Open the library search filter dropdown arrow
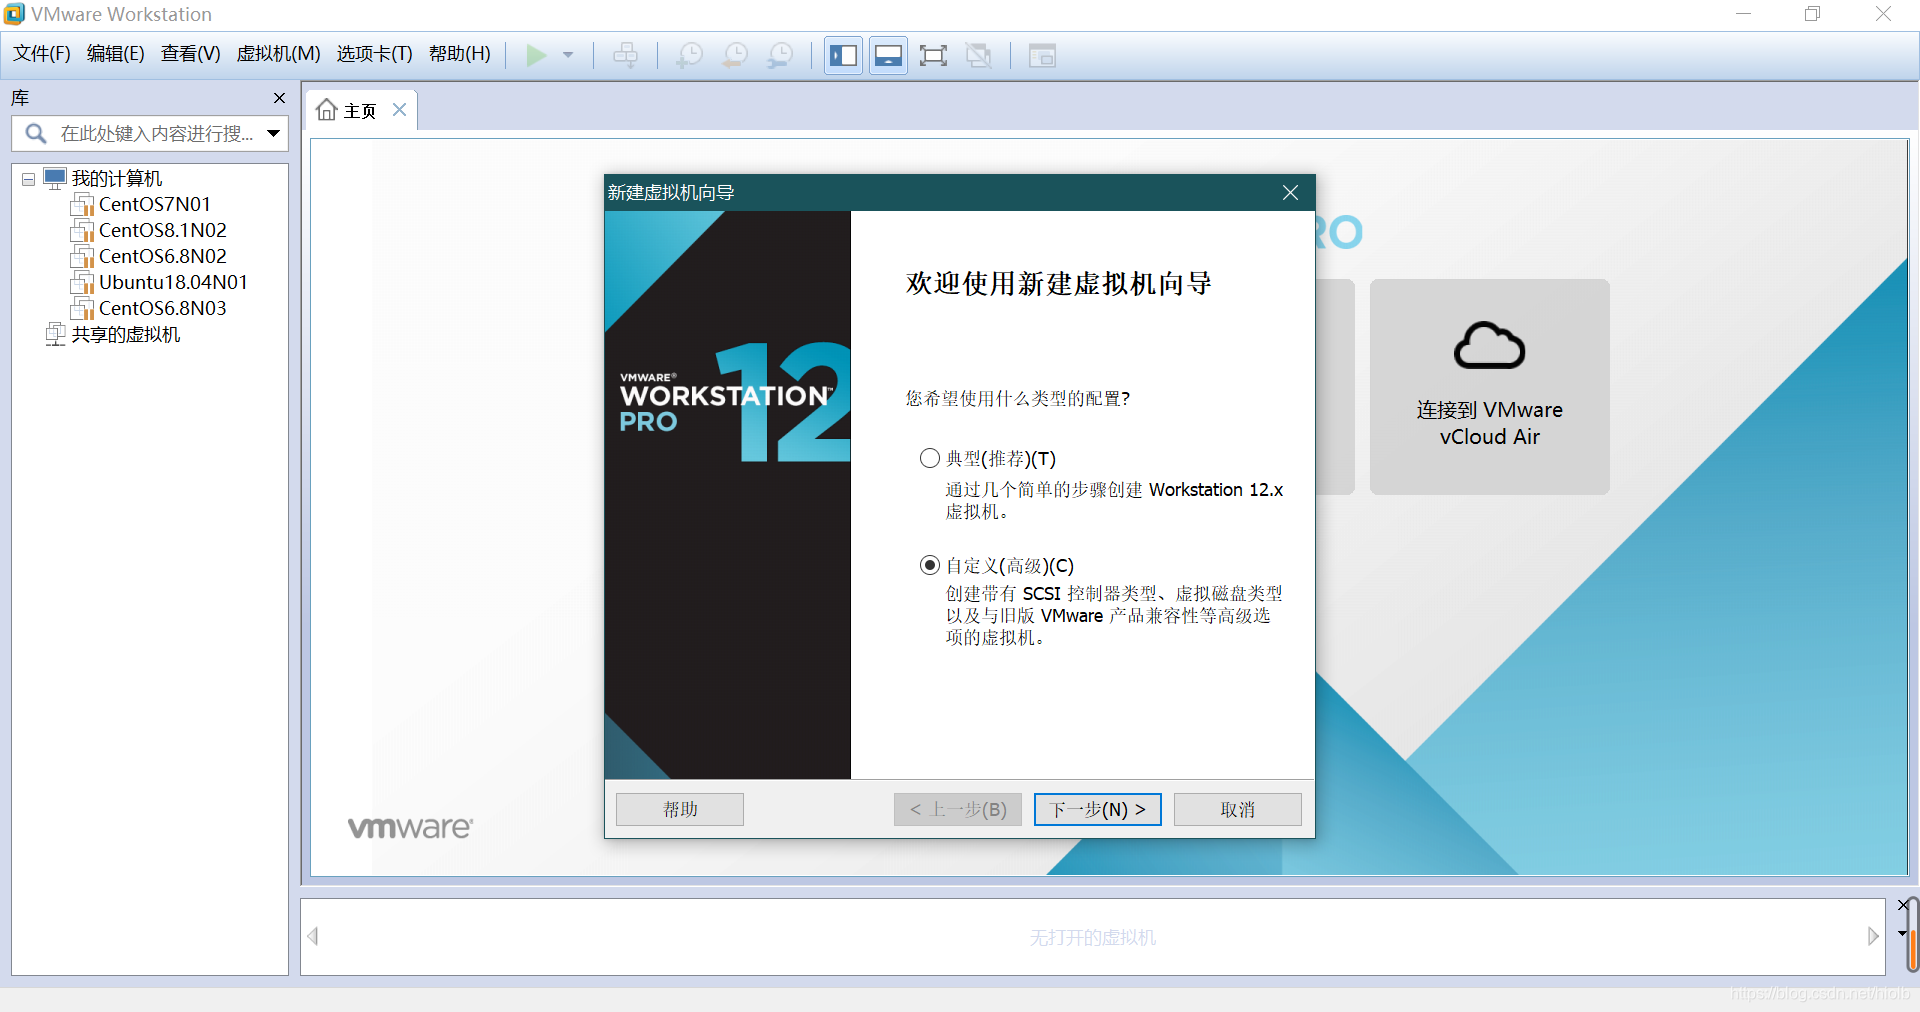This screenshot has width=1920, height=1012. [x=273, y=134]
